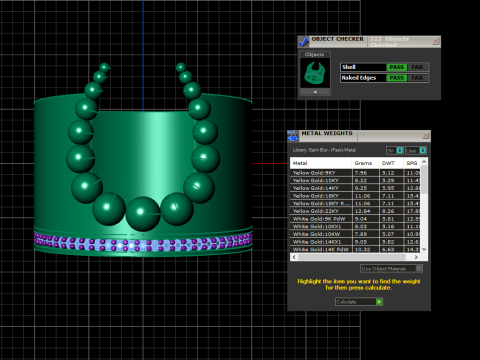Select the Yellow Gold:18KY row

[355, 196]
